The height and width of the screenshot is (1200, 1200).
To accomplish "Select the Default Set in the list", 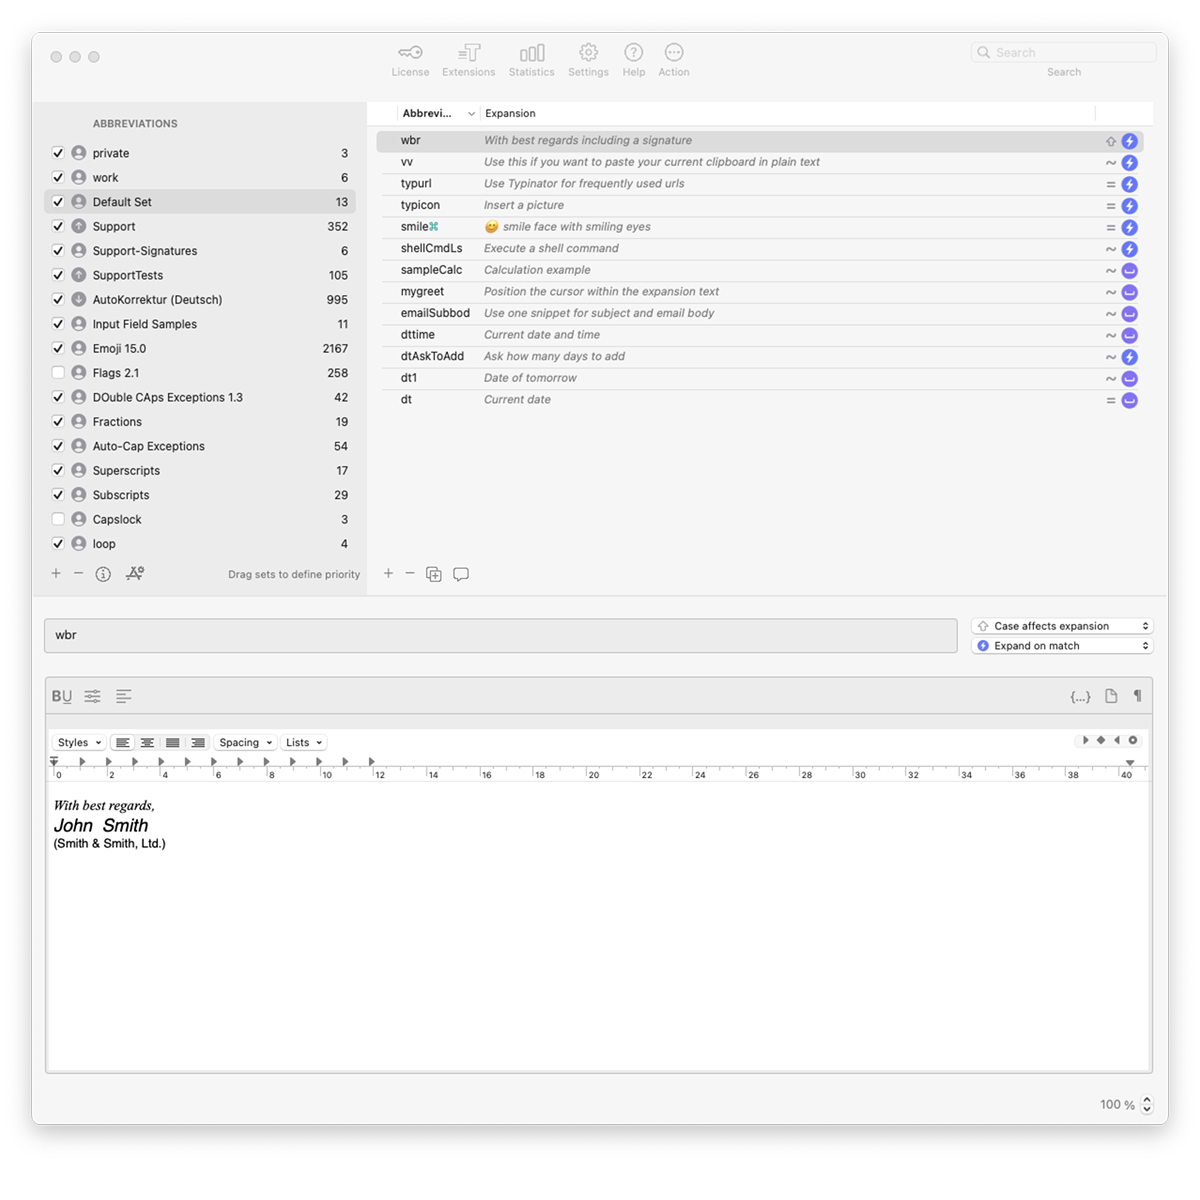I will [x=200, y=202].
